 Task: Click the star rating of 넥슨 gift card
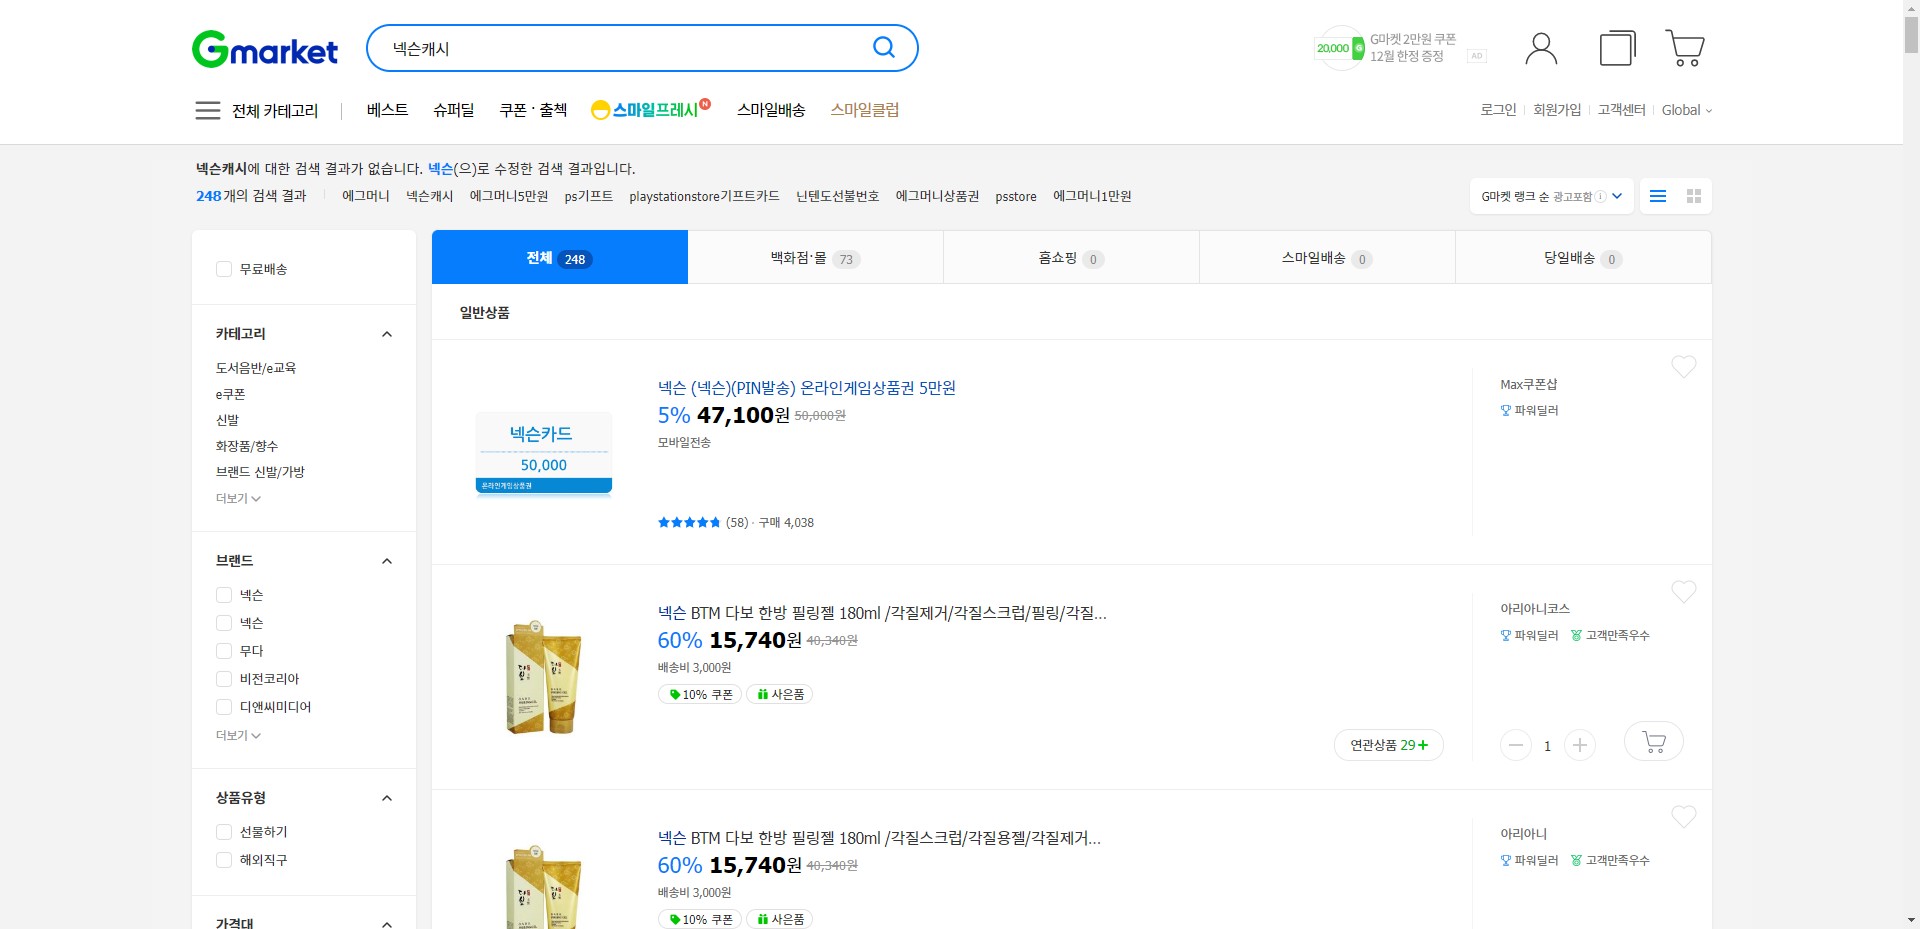point(689,523)
